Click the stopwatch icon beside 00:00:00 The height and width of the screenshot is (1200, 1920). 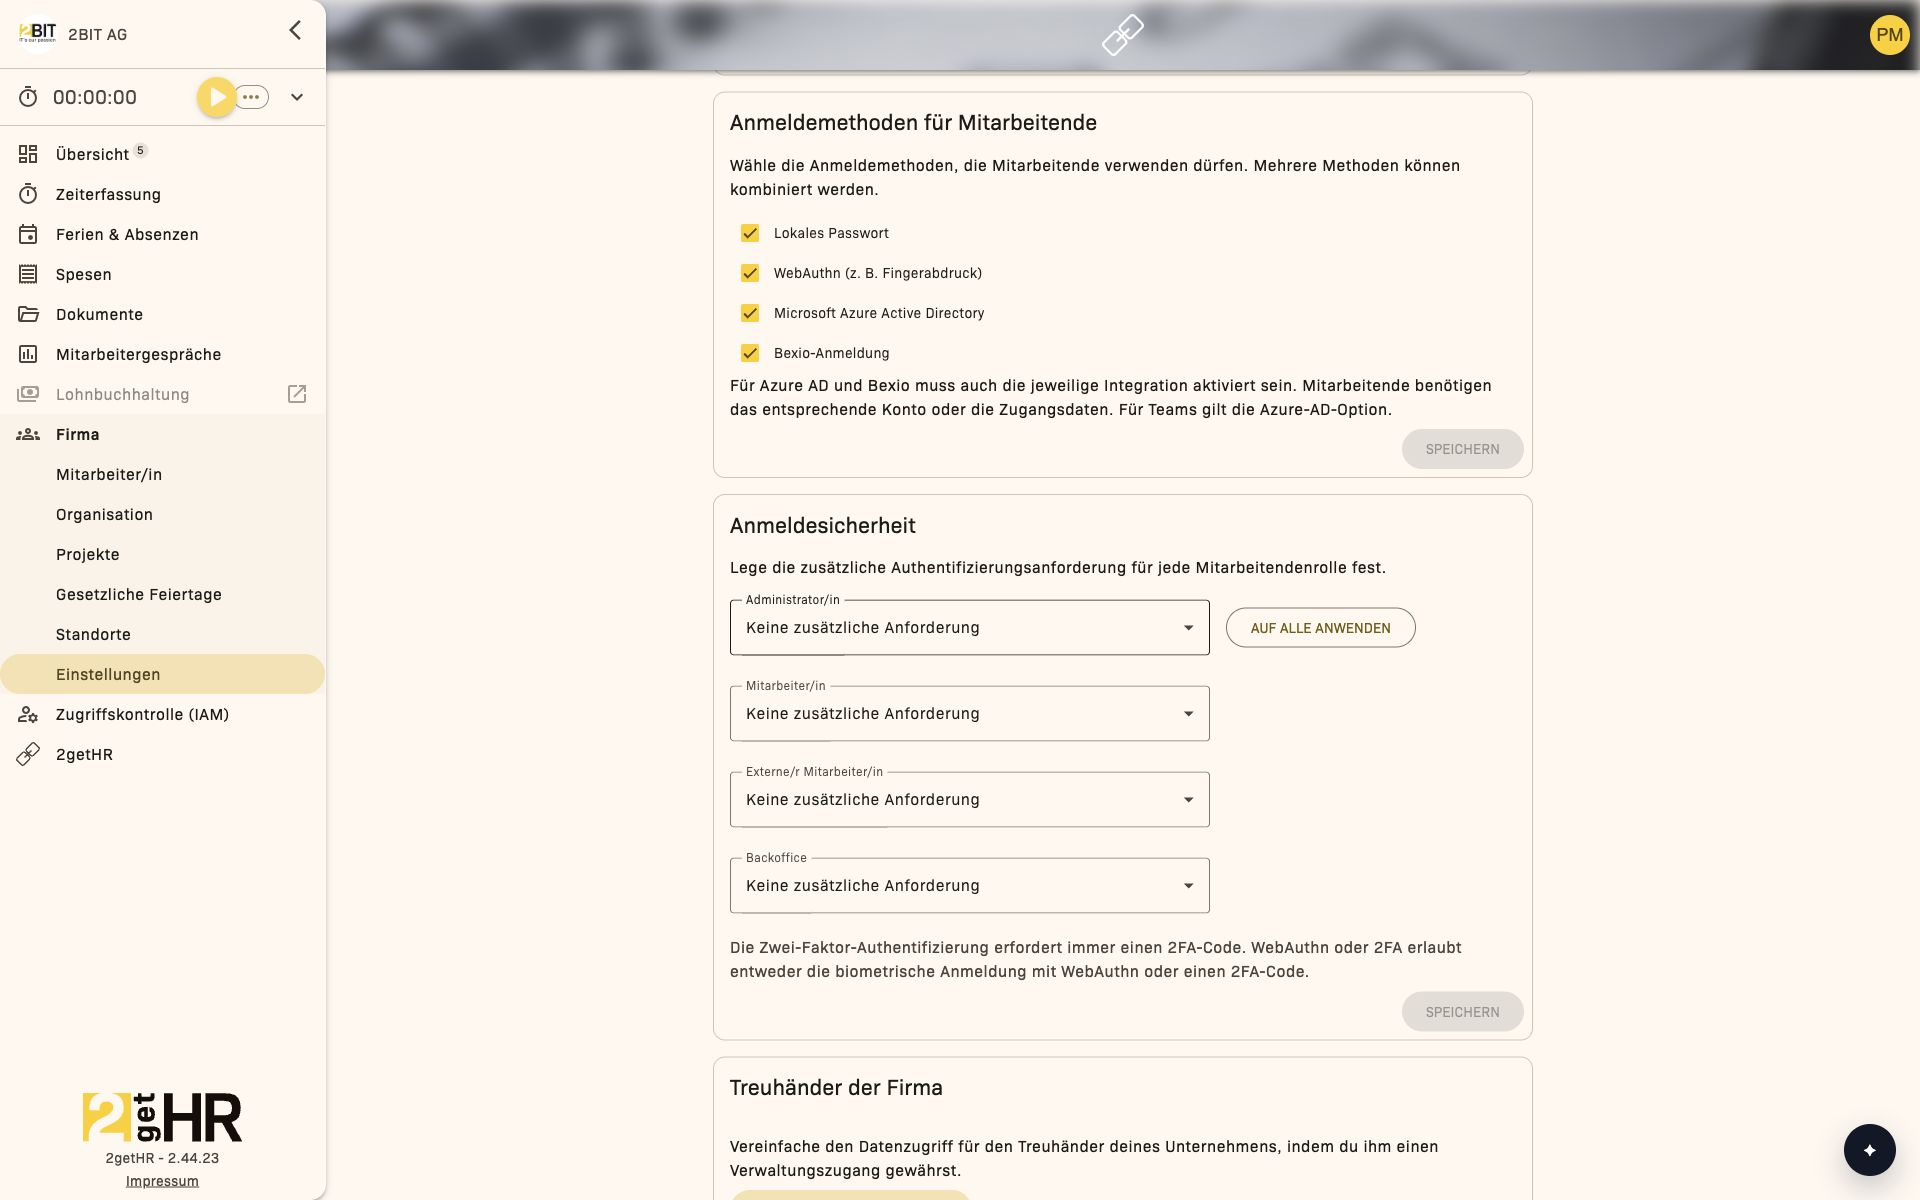point(28,97)
